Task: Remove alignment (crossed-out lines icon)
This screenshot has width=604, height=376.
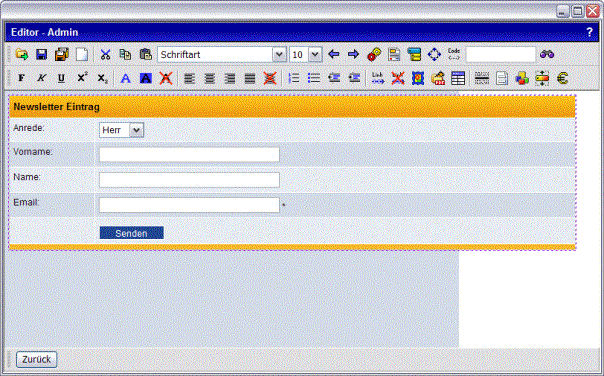Action: tap(270, 78)
